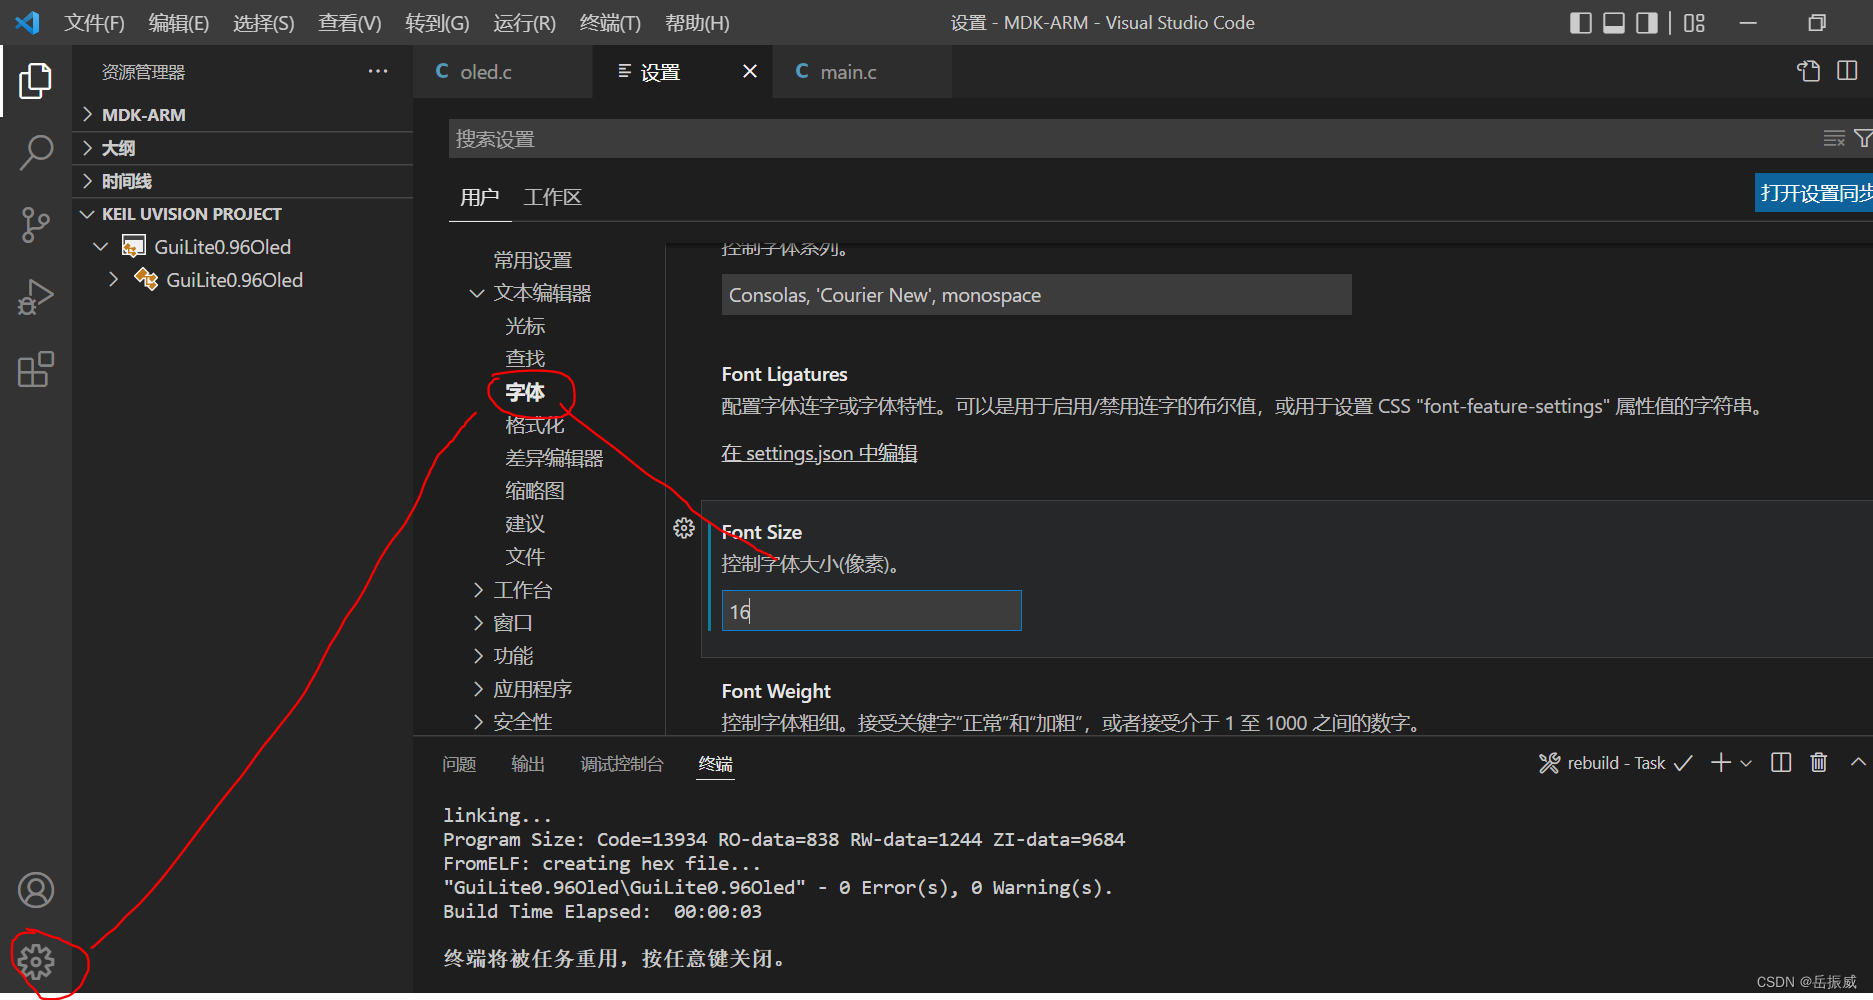Switch to 工作区 settings scope tab
The image size is (1873, 1000).
pyautogui.click(x=553, y=197)
